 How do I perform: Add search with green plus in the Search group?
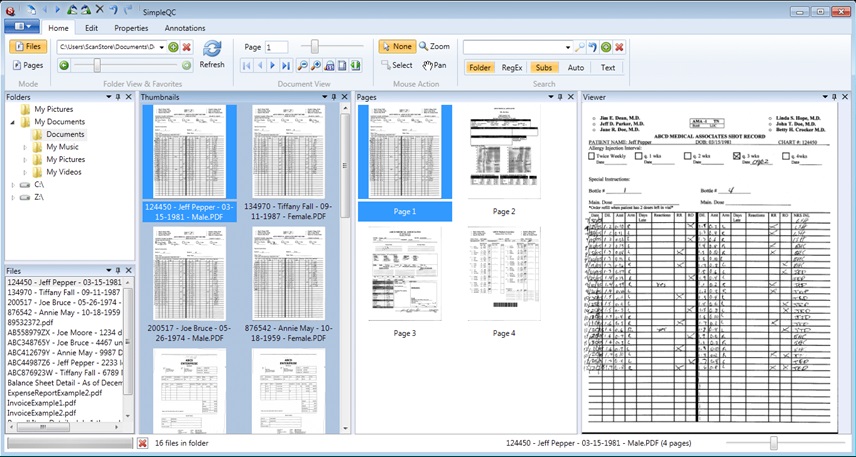click(606, 48)
